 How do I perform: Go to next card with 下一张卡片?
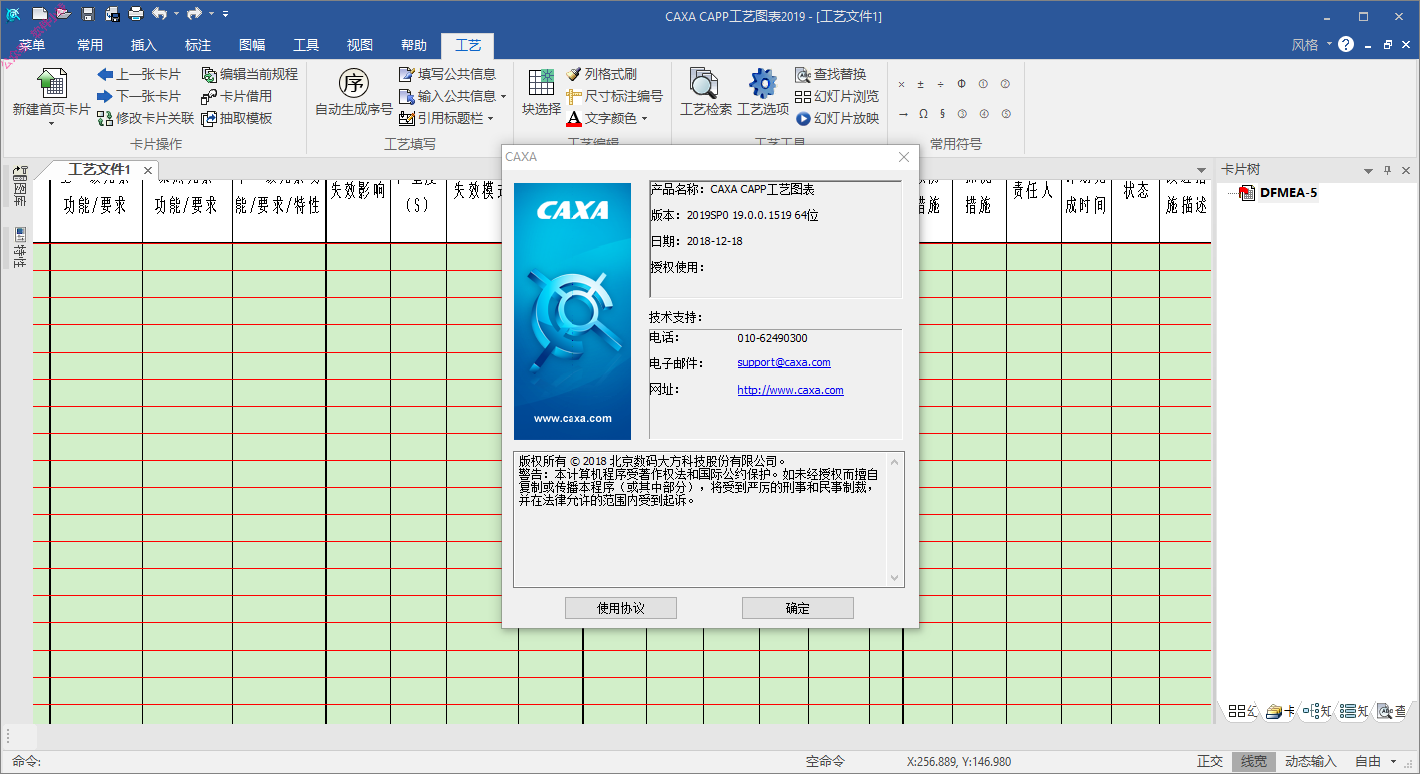(139, 96)
